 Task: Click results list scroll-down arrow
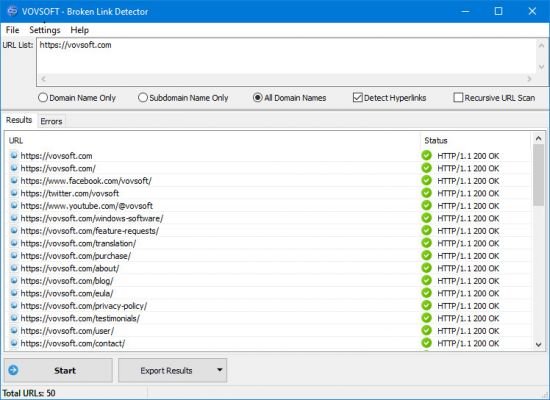[x=538, y=345]
